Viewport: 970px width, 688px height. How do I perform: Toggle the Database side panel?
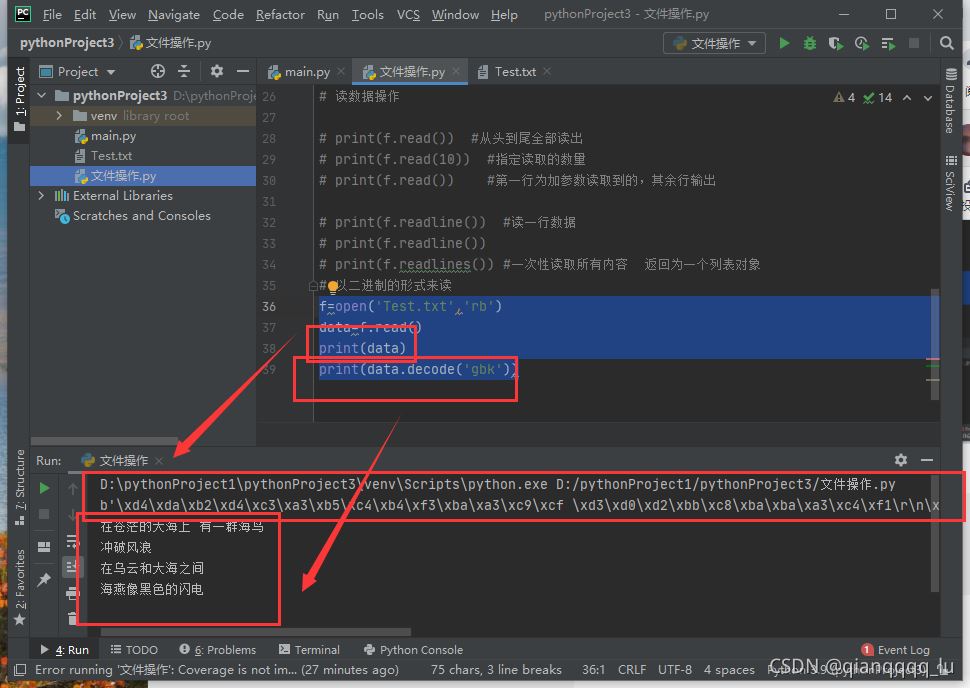[x=950, y=103]
